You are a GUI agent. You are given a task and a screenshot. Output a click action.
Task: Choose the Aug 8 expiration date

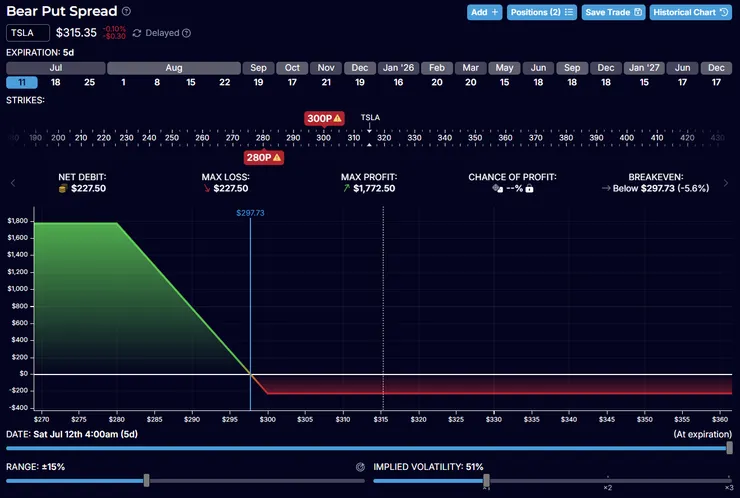pyautogui.click(x=157, y=83)
